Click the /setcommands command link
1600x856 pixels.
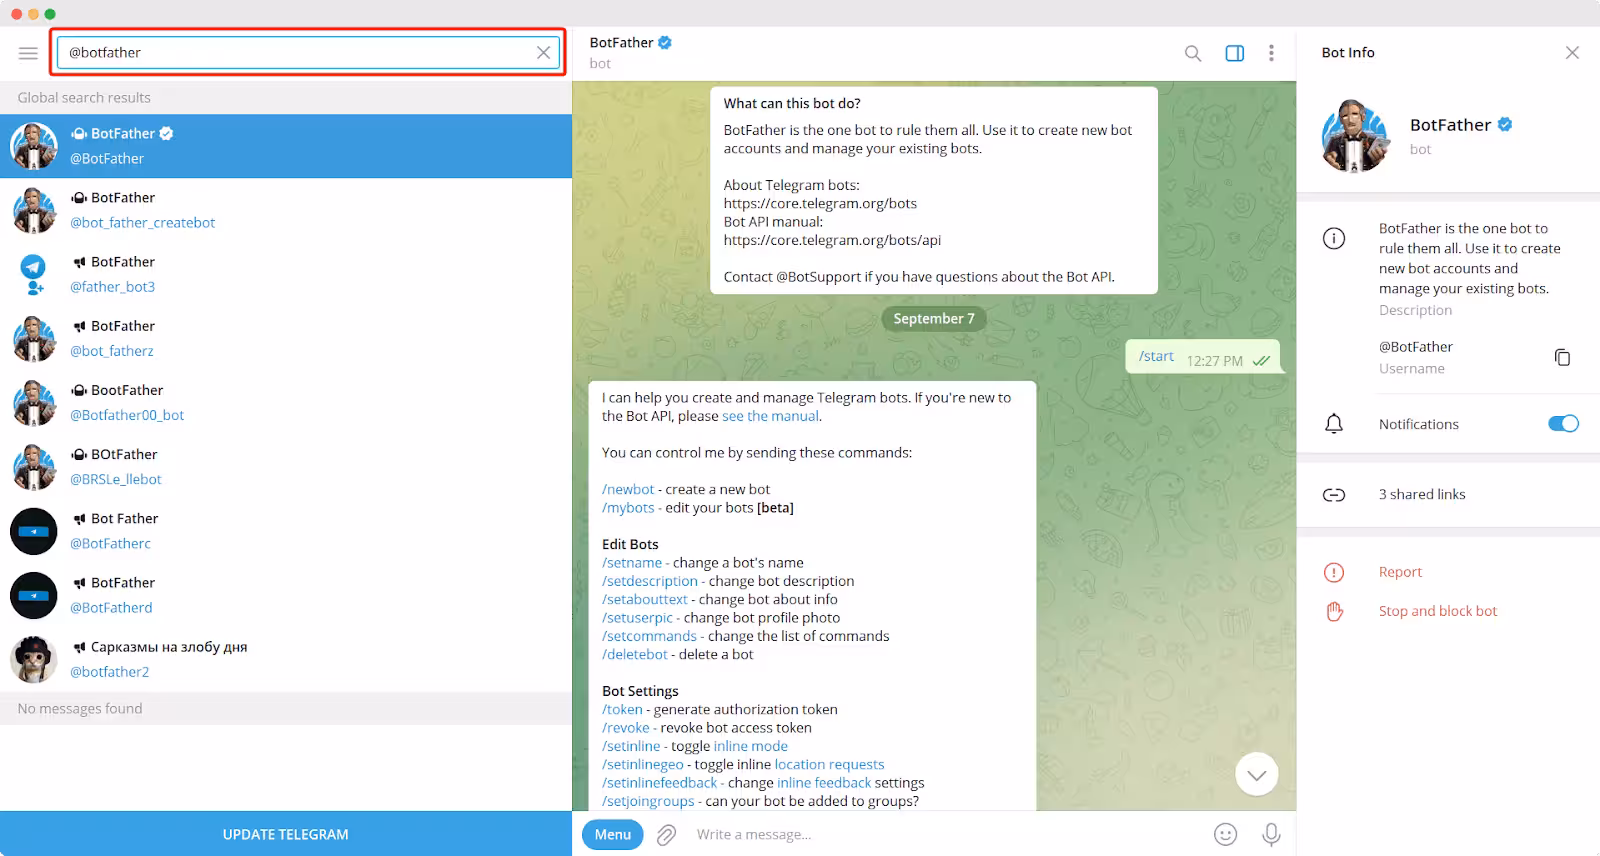pos(649,636)
